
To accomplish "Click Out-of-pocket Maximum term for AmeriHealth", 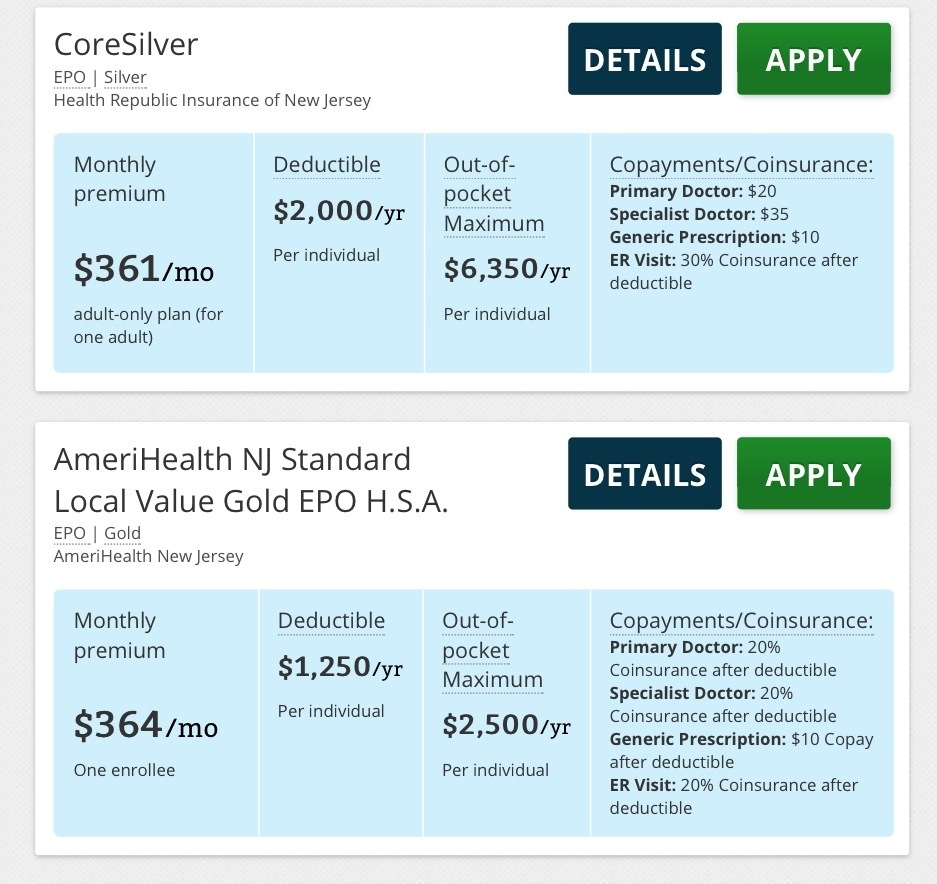I will 492,650.
